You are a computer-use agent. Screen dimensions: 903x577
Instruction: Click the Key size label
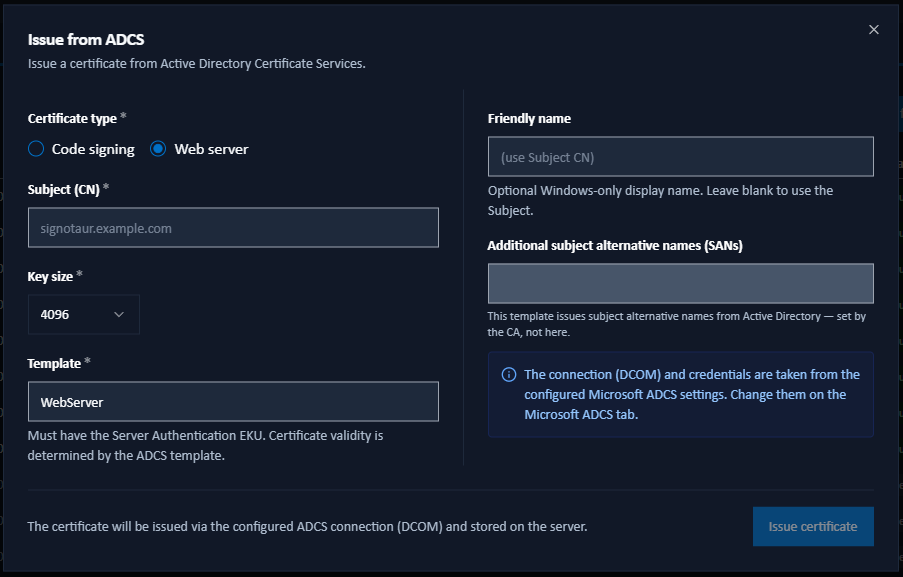[50, 276]
